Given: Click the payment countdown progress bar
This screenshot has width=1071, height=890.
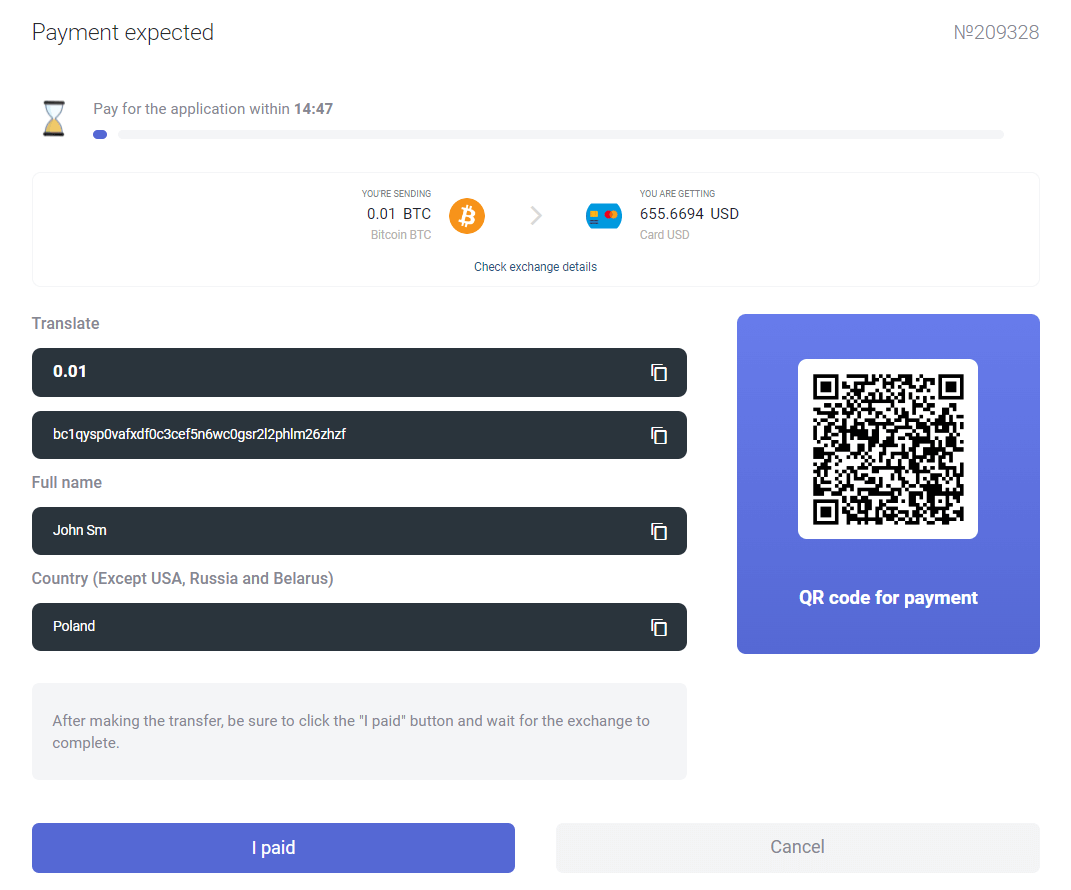Looking at the screenshot, I should coord(560,134).
